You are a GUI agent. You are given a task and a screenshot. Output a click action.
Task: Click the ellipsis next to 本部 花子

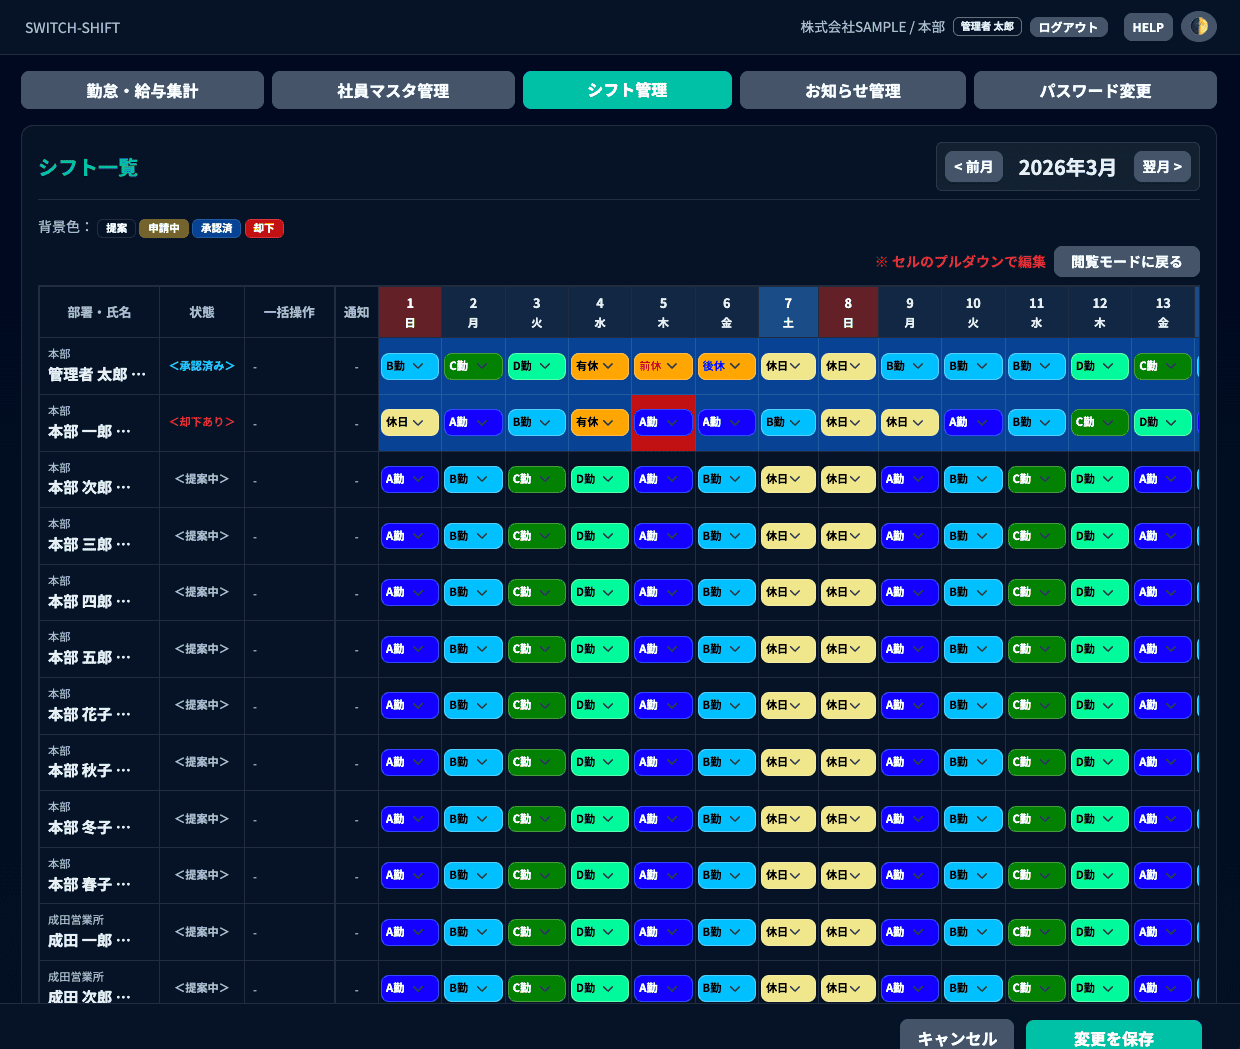click(x=123, y=715)
